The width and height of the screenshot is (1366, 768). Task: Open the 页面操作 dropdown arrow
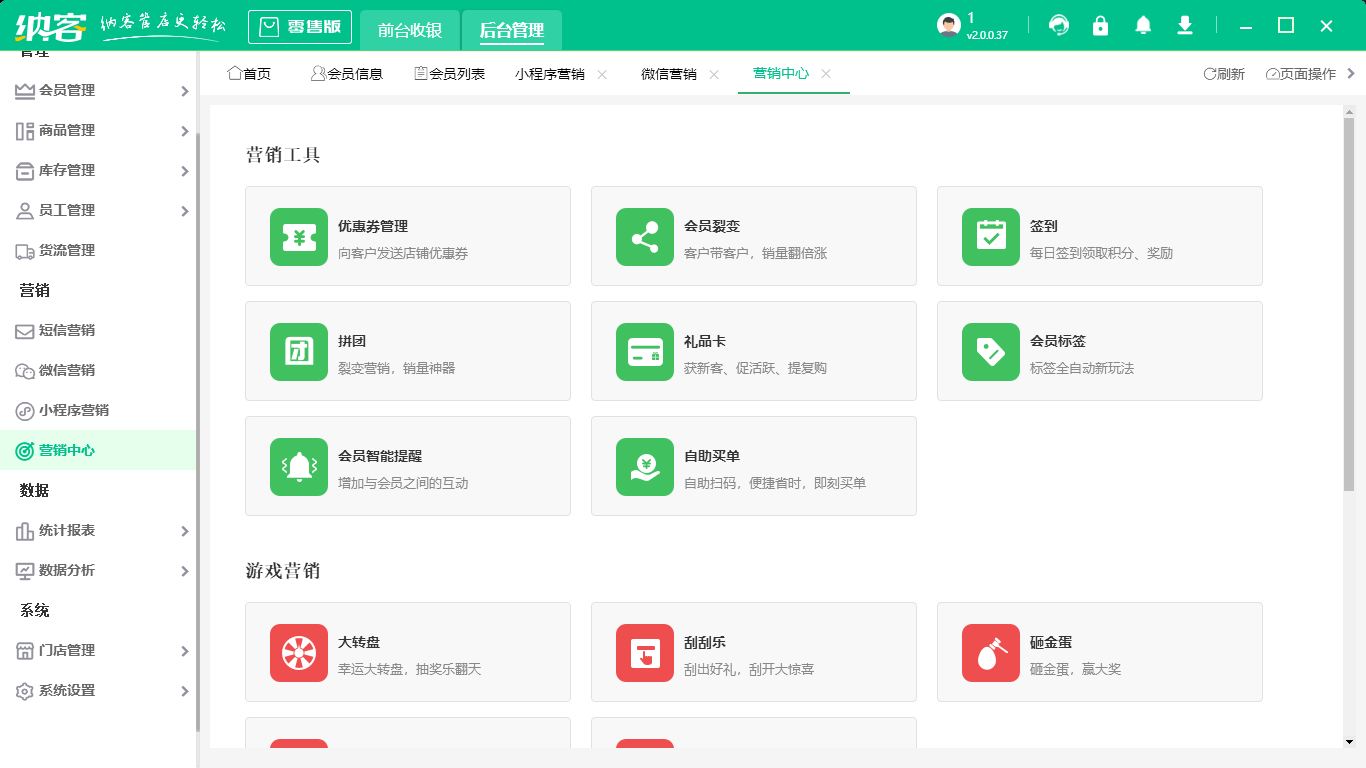click(1352, 73)
